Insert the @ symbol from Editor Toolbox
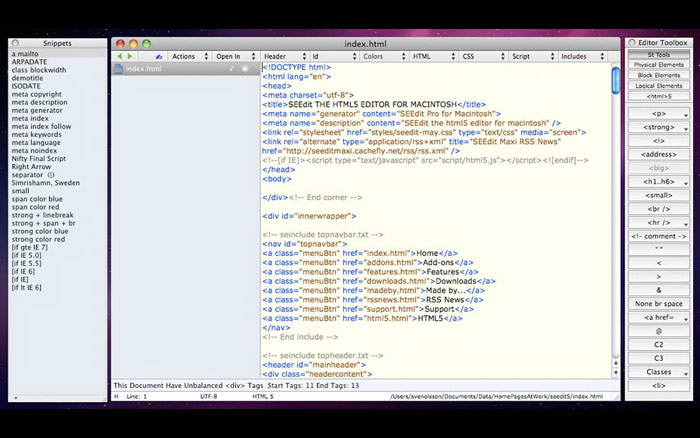The height and width of the screenshot is (438, 700). 658,330
